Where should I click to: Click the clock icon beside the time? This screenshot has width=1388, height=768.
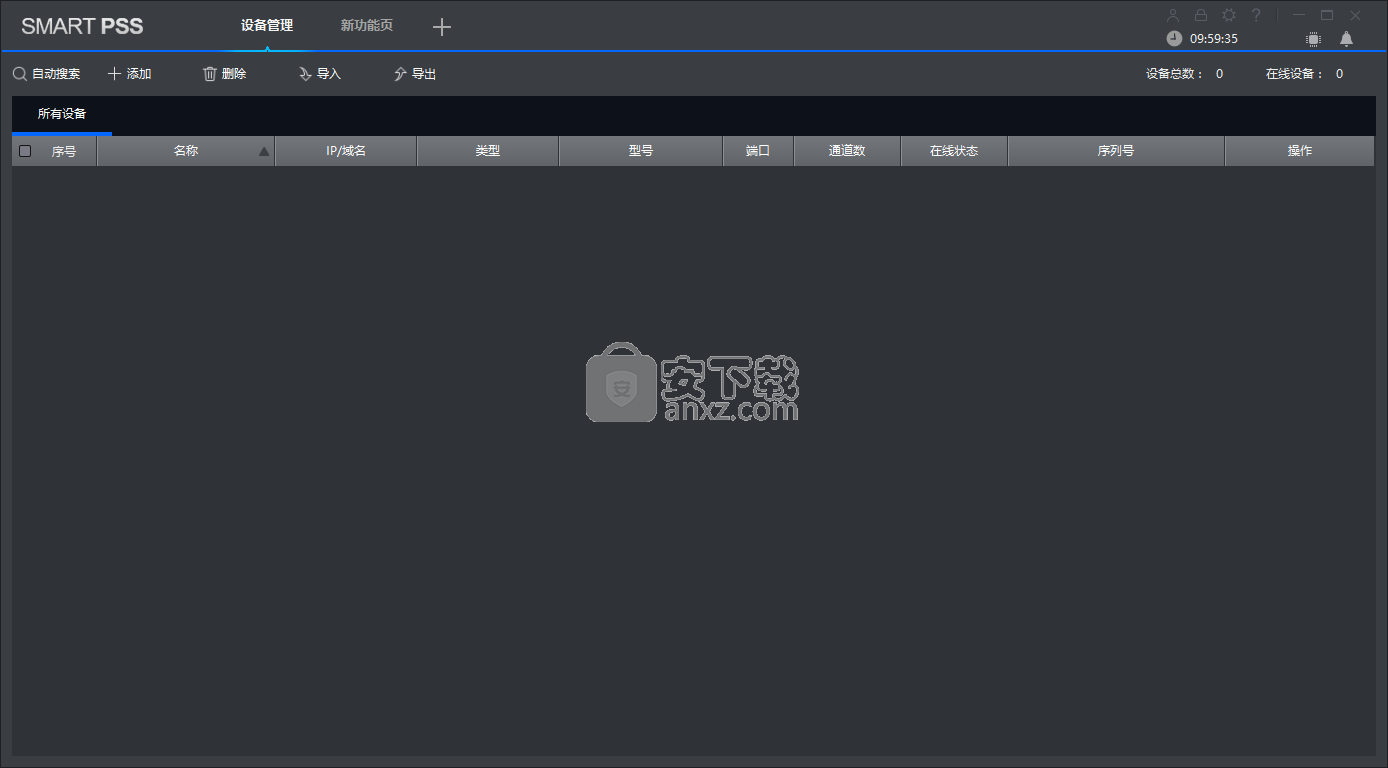[1174, 38]
